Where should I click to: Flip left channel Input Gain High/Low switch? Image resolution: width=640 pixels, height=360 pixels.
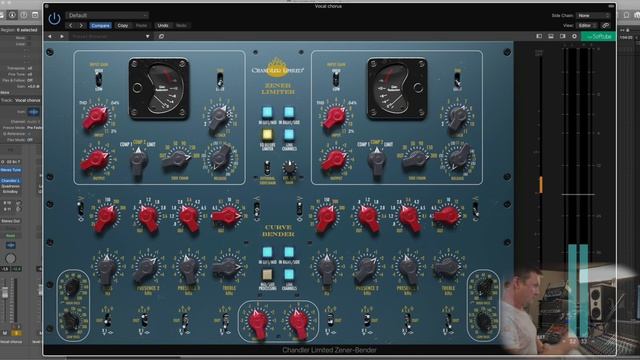tap(99, 79)
